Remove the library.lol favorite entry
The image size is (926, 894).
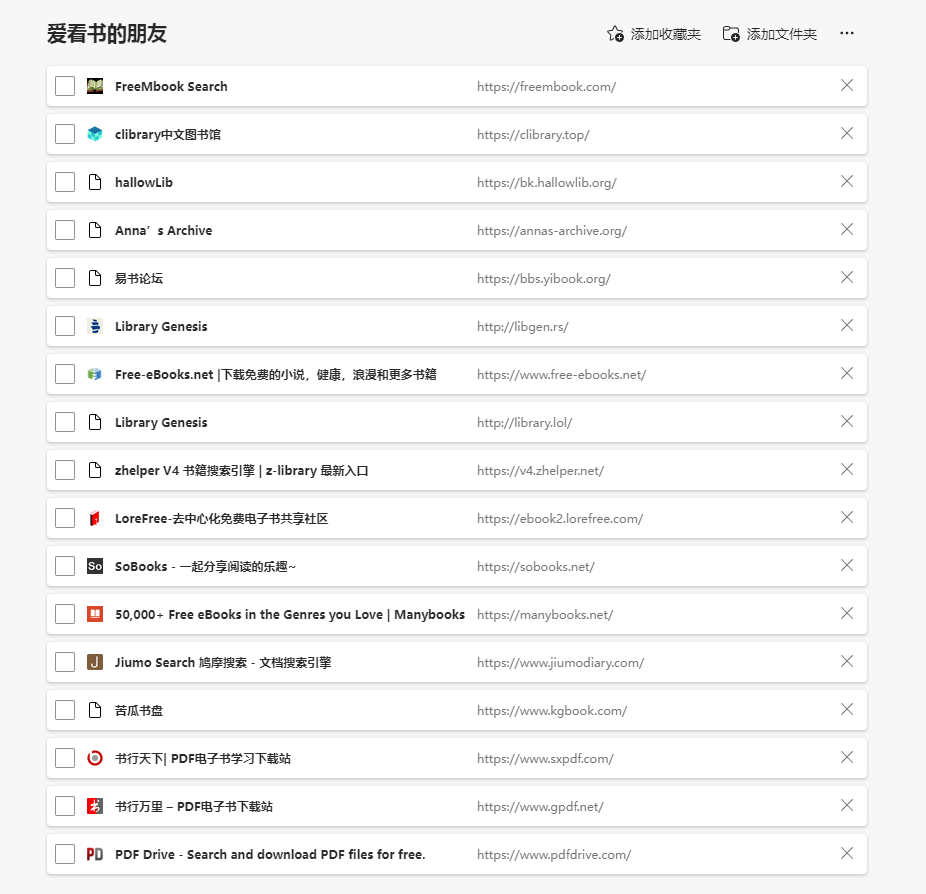click(x=847, y=421)
